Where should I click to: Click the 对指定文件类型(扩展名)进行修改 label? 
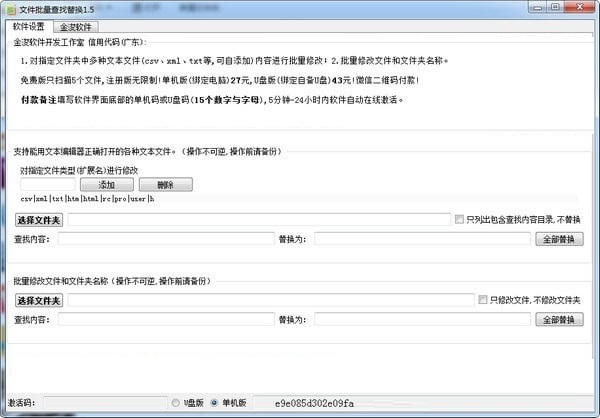click(79, 170)
